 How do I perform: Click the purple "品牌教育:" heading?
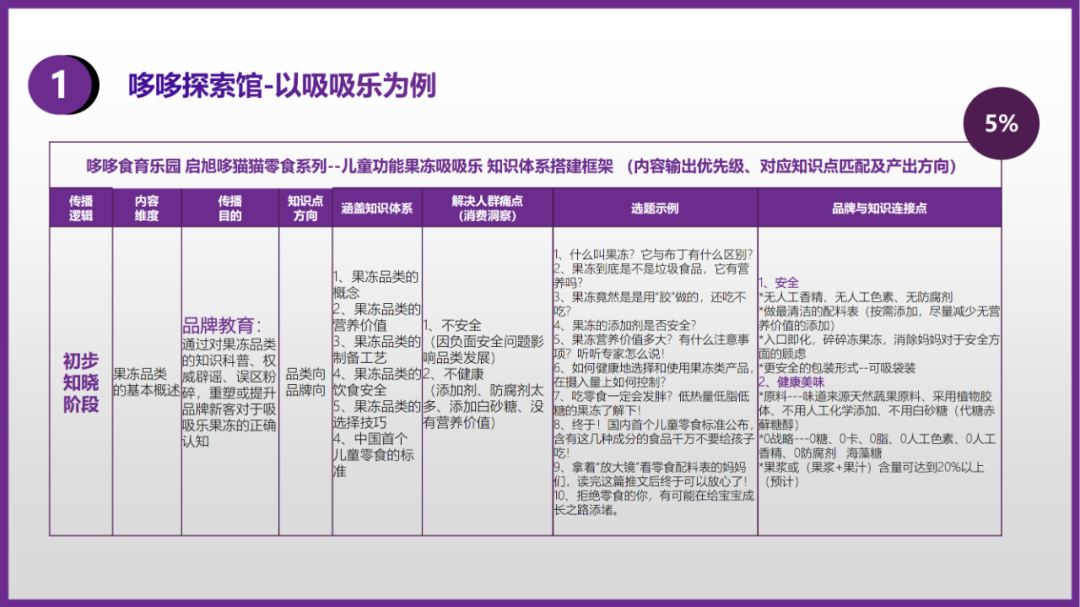pyautogui.click(x=222, y=325)
